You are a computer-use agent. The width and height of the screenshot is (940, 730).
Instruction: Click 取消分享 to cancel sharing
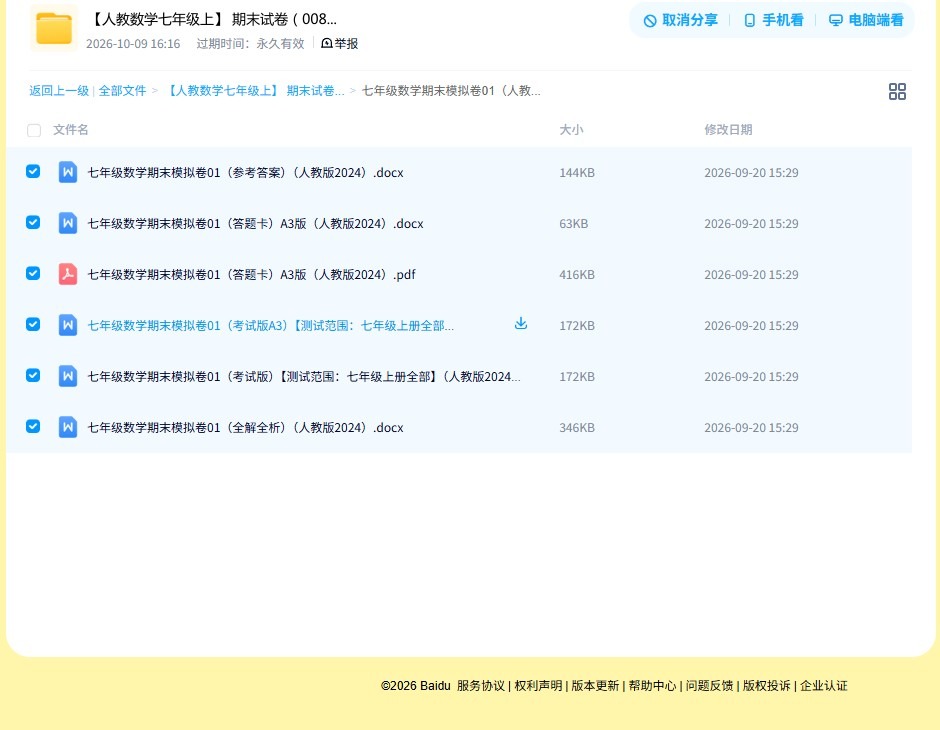(x=680, y=20)
